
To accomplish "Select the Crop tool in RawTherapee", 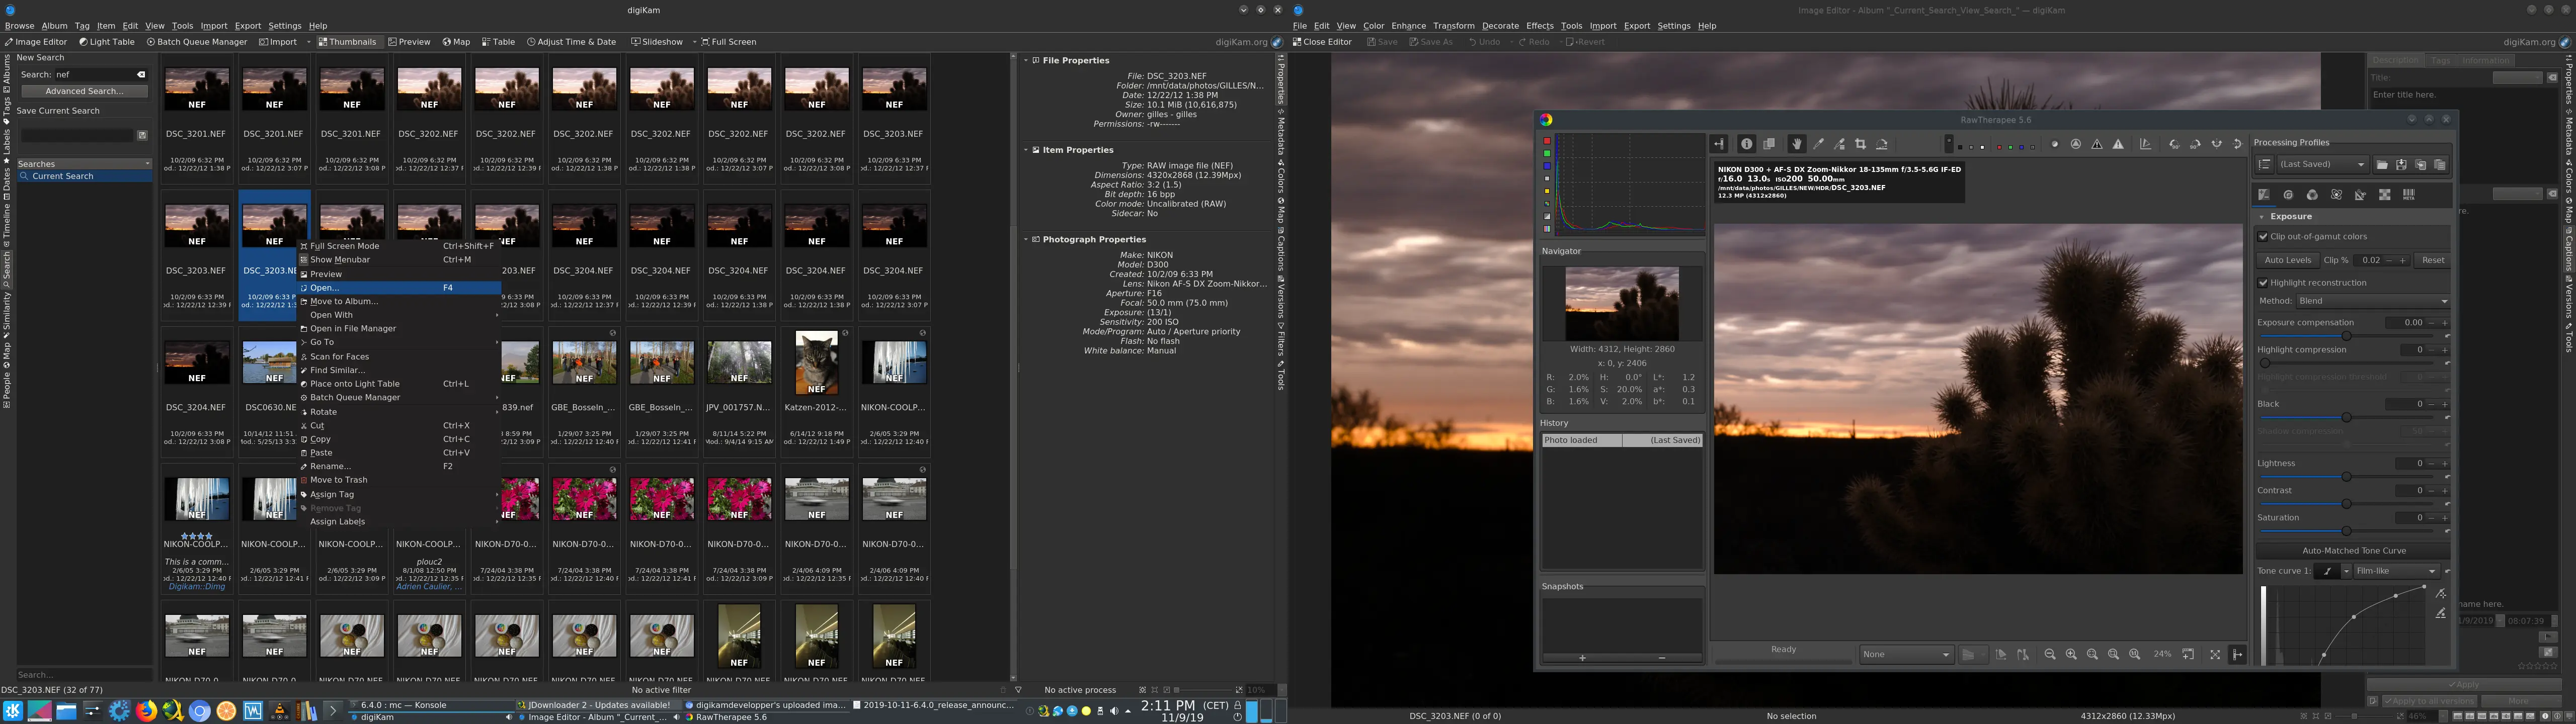I will pyautogui.click(x=1862, y=145).
